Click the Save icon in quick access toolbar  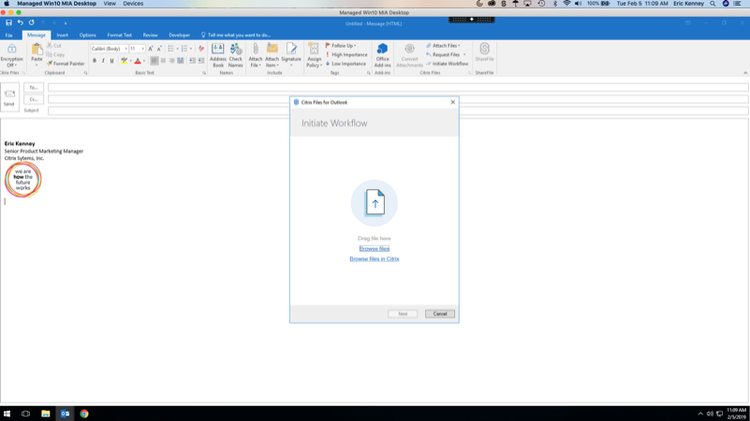9,22
